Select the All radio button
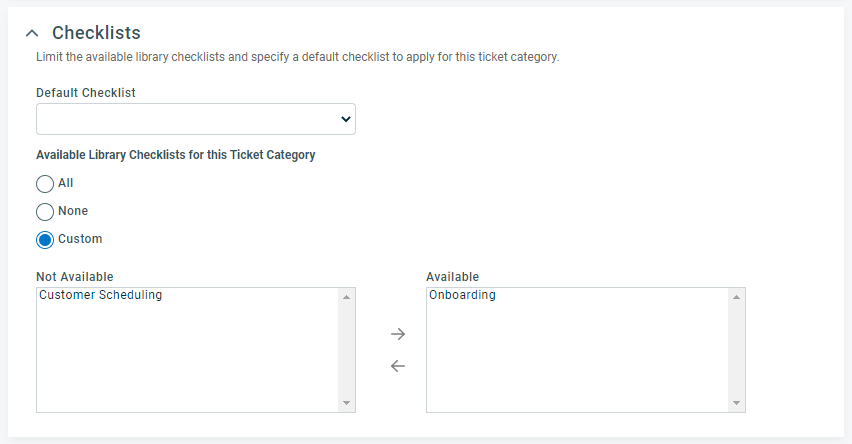852x444 pixels. 45,184
